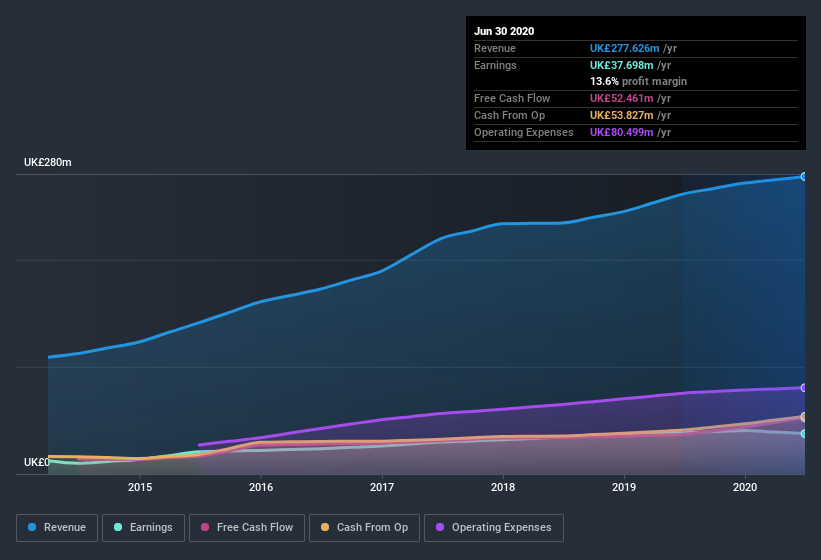Click the Revenue row label in tooltip
This screenshot has height=560, width=821.
(x=495, y=48)
